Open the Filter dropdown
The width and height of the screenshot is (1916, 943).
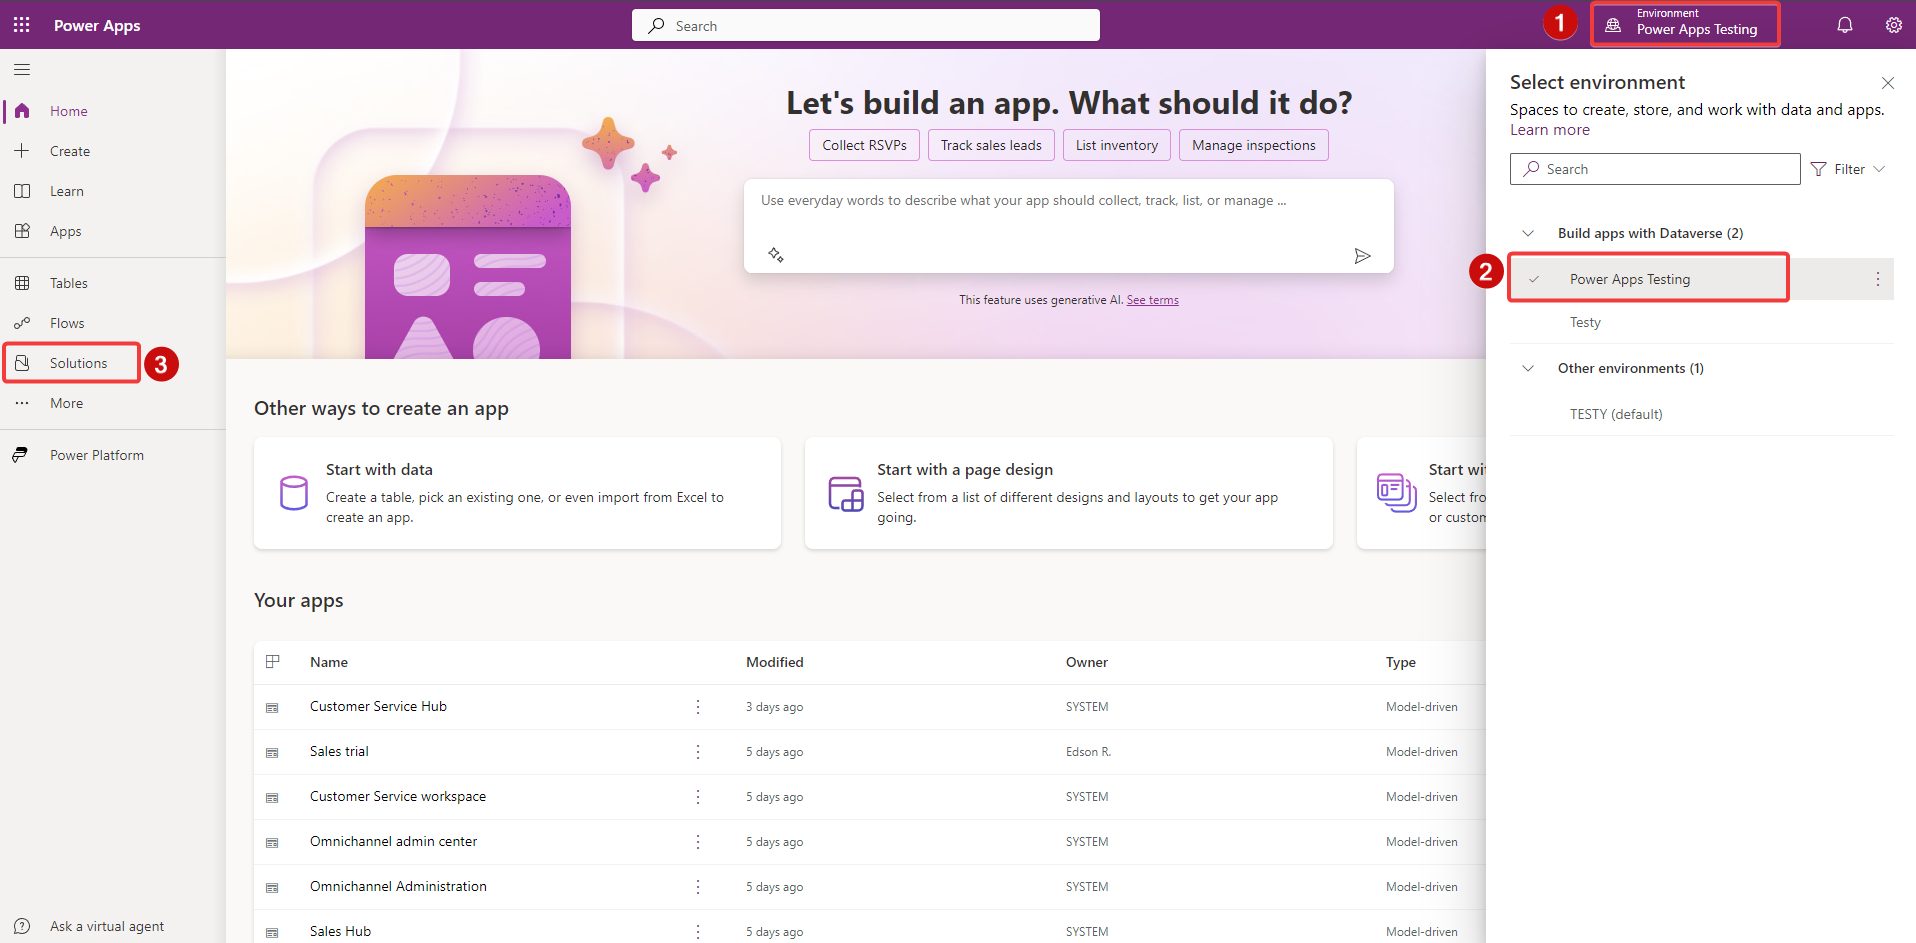tap(1848, 169)
